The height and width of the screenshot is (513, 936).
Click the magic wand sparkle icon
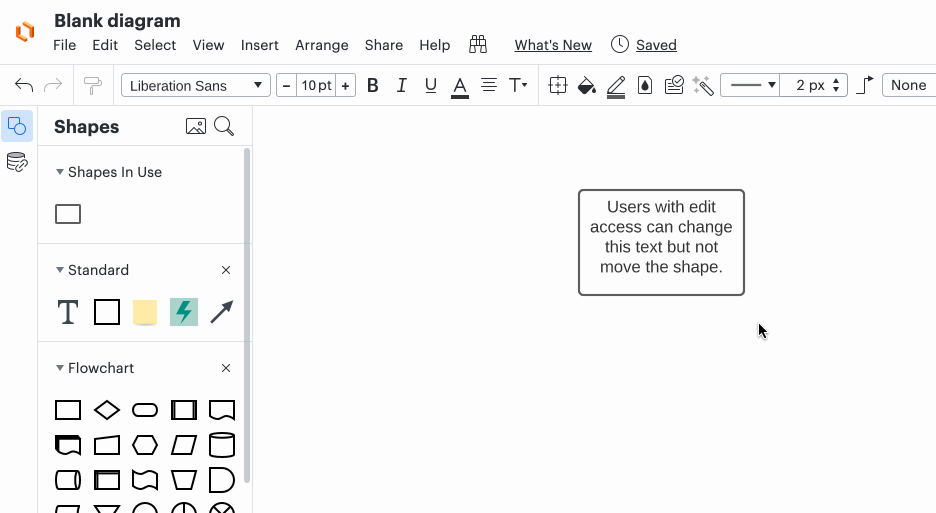point(703,85)
